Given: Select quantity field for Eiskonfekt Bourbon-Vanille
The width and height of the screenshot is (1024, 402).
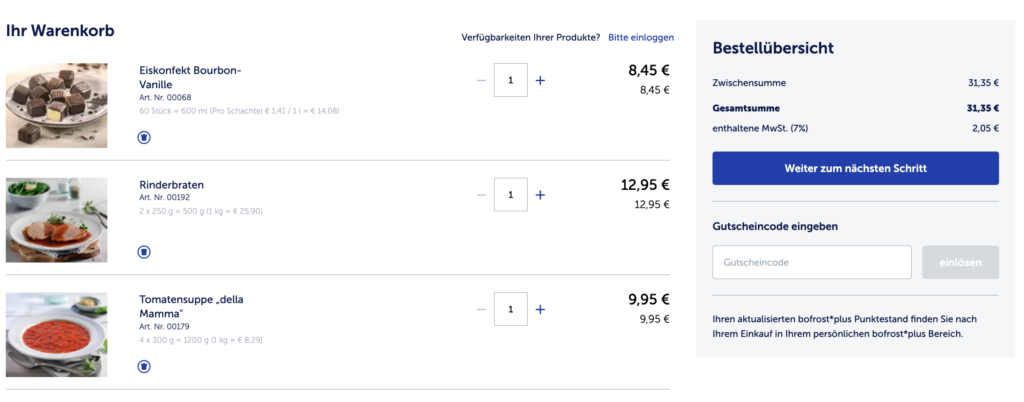Looking at the screenshot, I should pyautogui.click(x=511, y=80).
